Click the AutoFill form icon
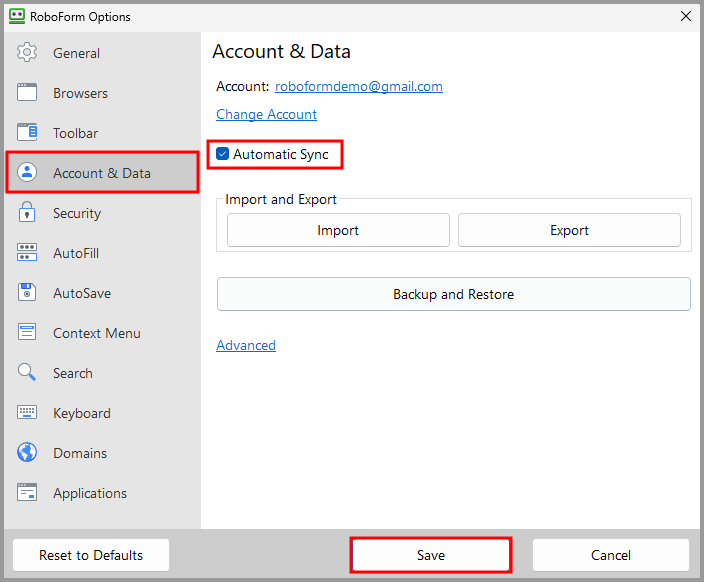The width and height of the screenshot is (704, 582). click(x=27, y=252)
